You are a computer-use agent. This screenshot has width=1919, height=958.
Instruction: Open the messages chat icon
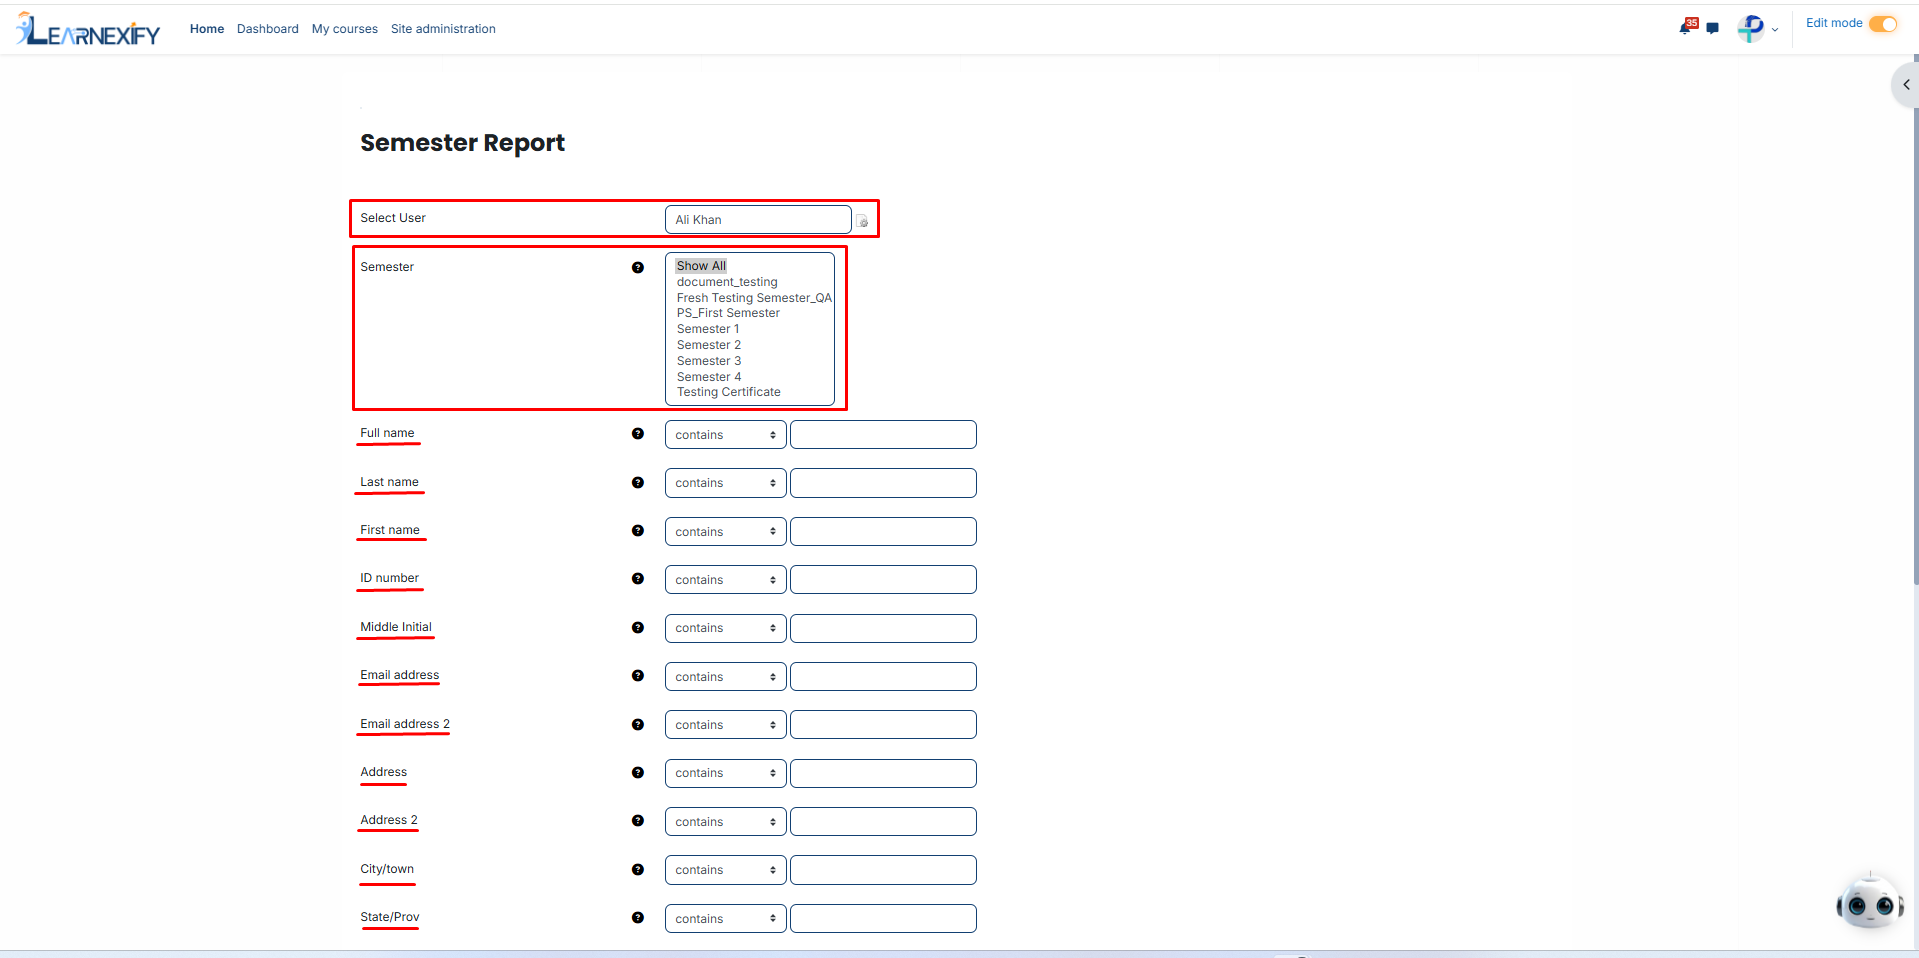pos(1713,29)
